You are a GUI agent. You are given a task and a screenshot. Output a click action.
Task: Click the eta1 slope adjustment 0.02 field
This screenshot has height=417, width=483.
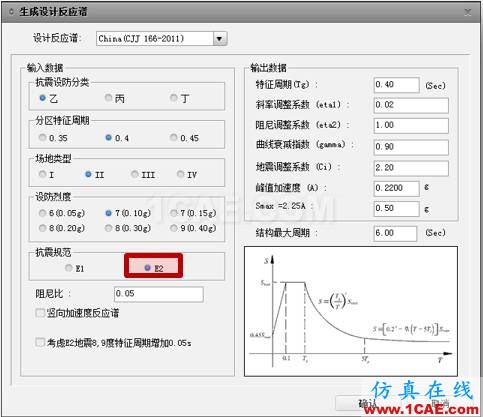pyautogui.click(x=411, y=105)
